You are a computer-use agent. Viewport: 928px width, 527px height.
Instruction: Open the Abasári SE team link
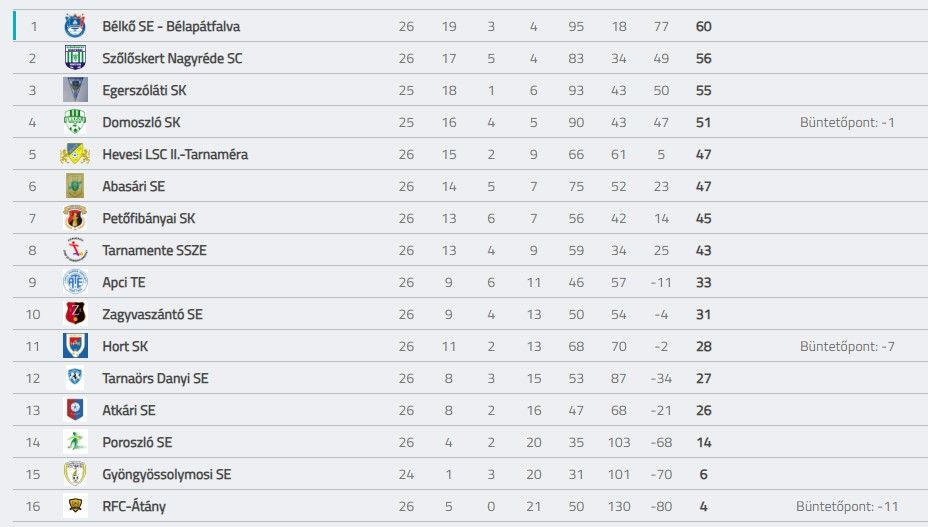pos(134,187)
